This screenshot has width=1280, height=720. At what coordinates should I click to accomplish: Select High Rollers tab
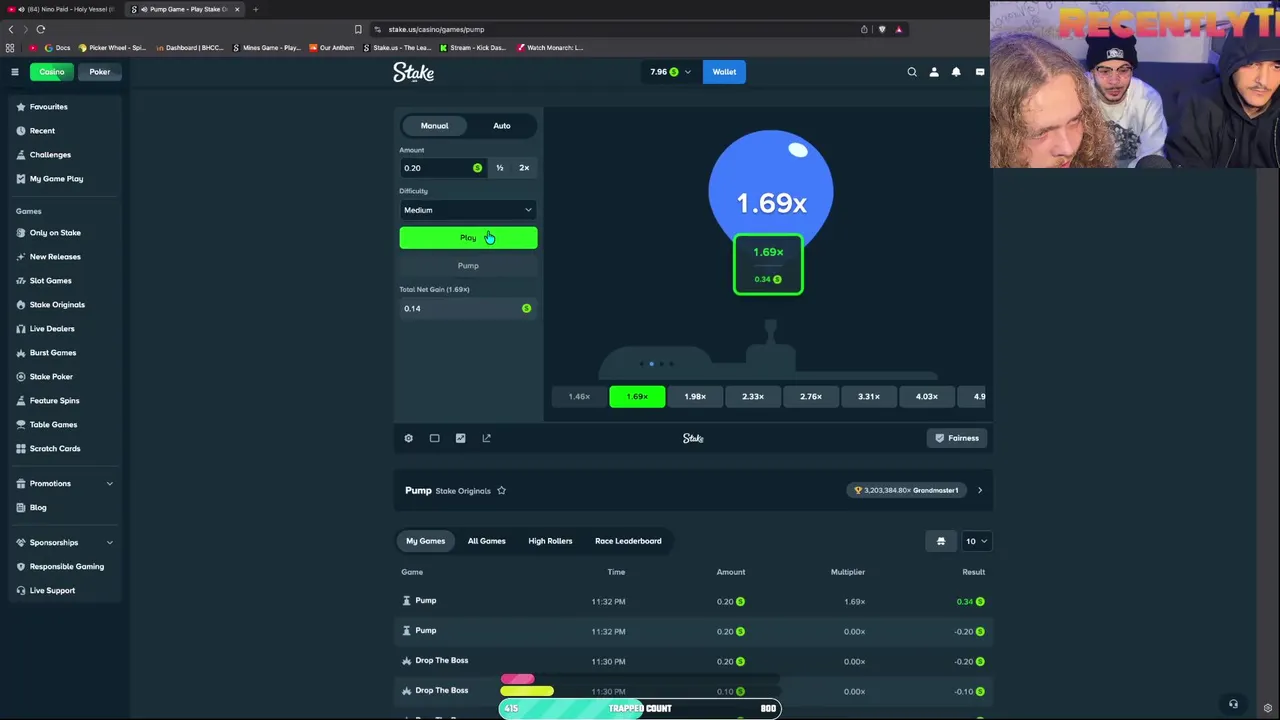pyautogui.click(x=550, y=541)
